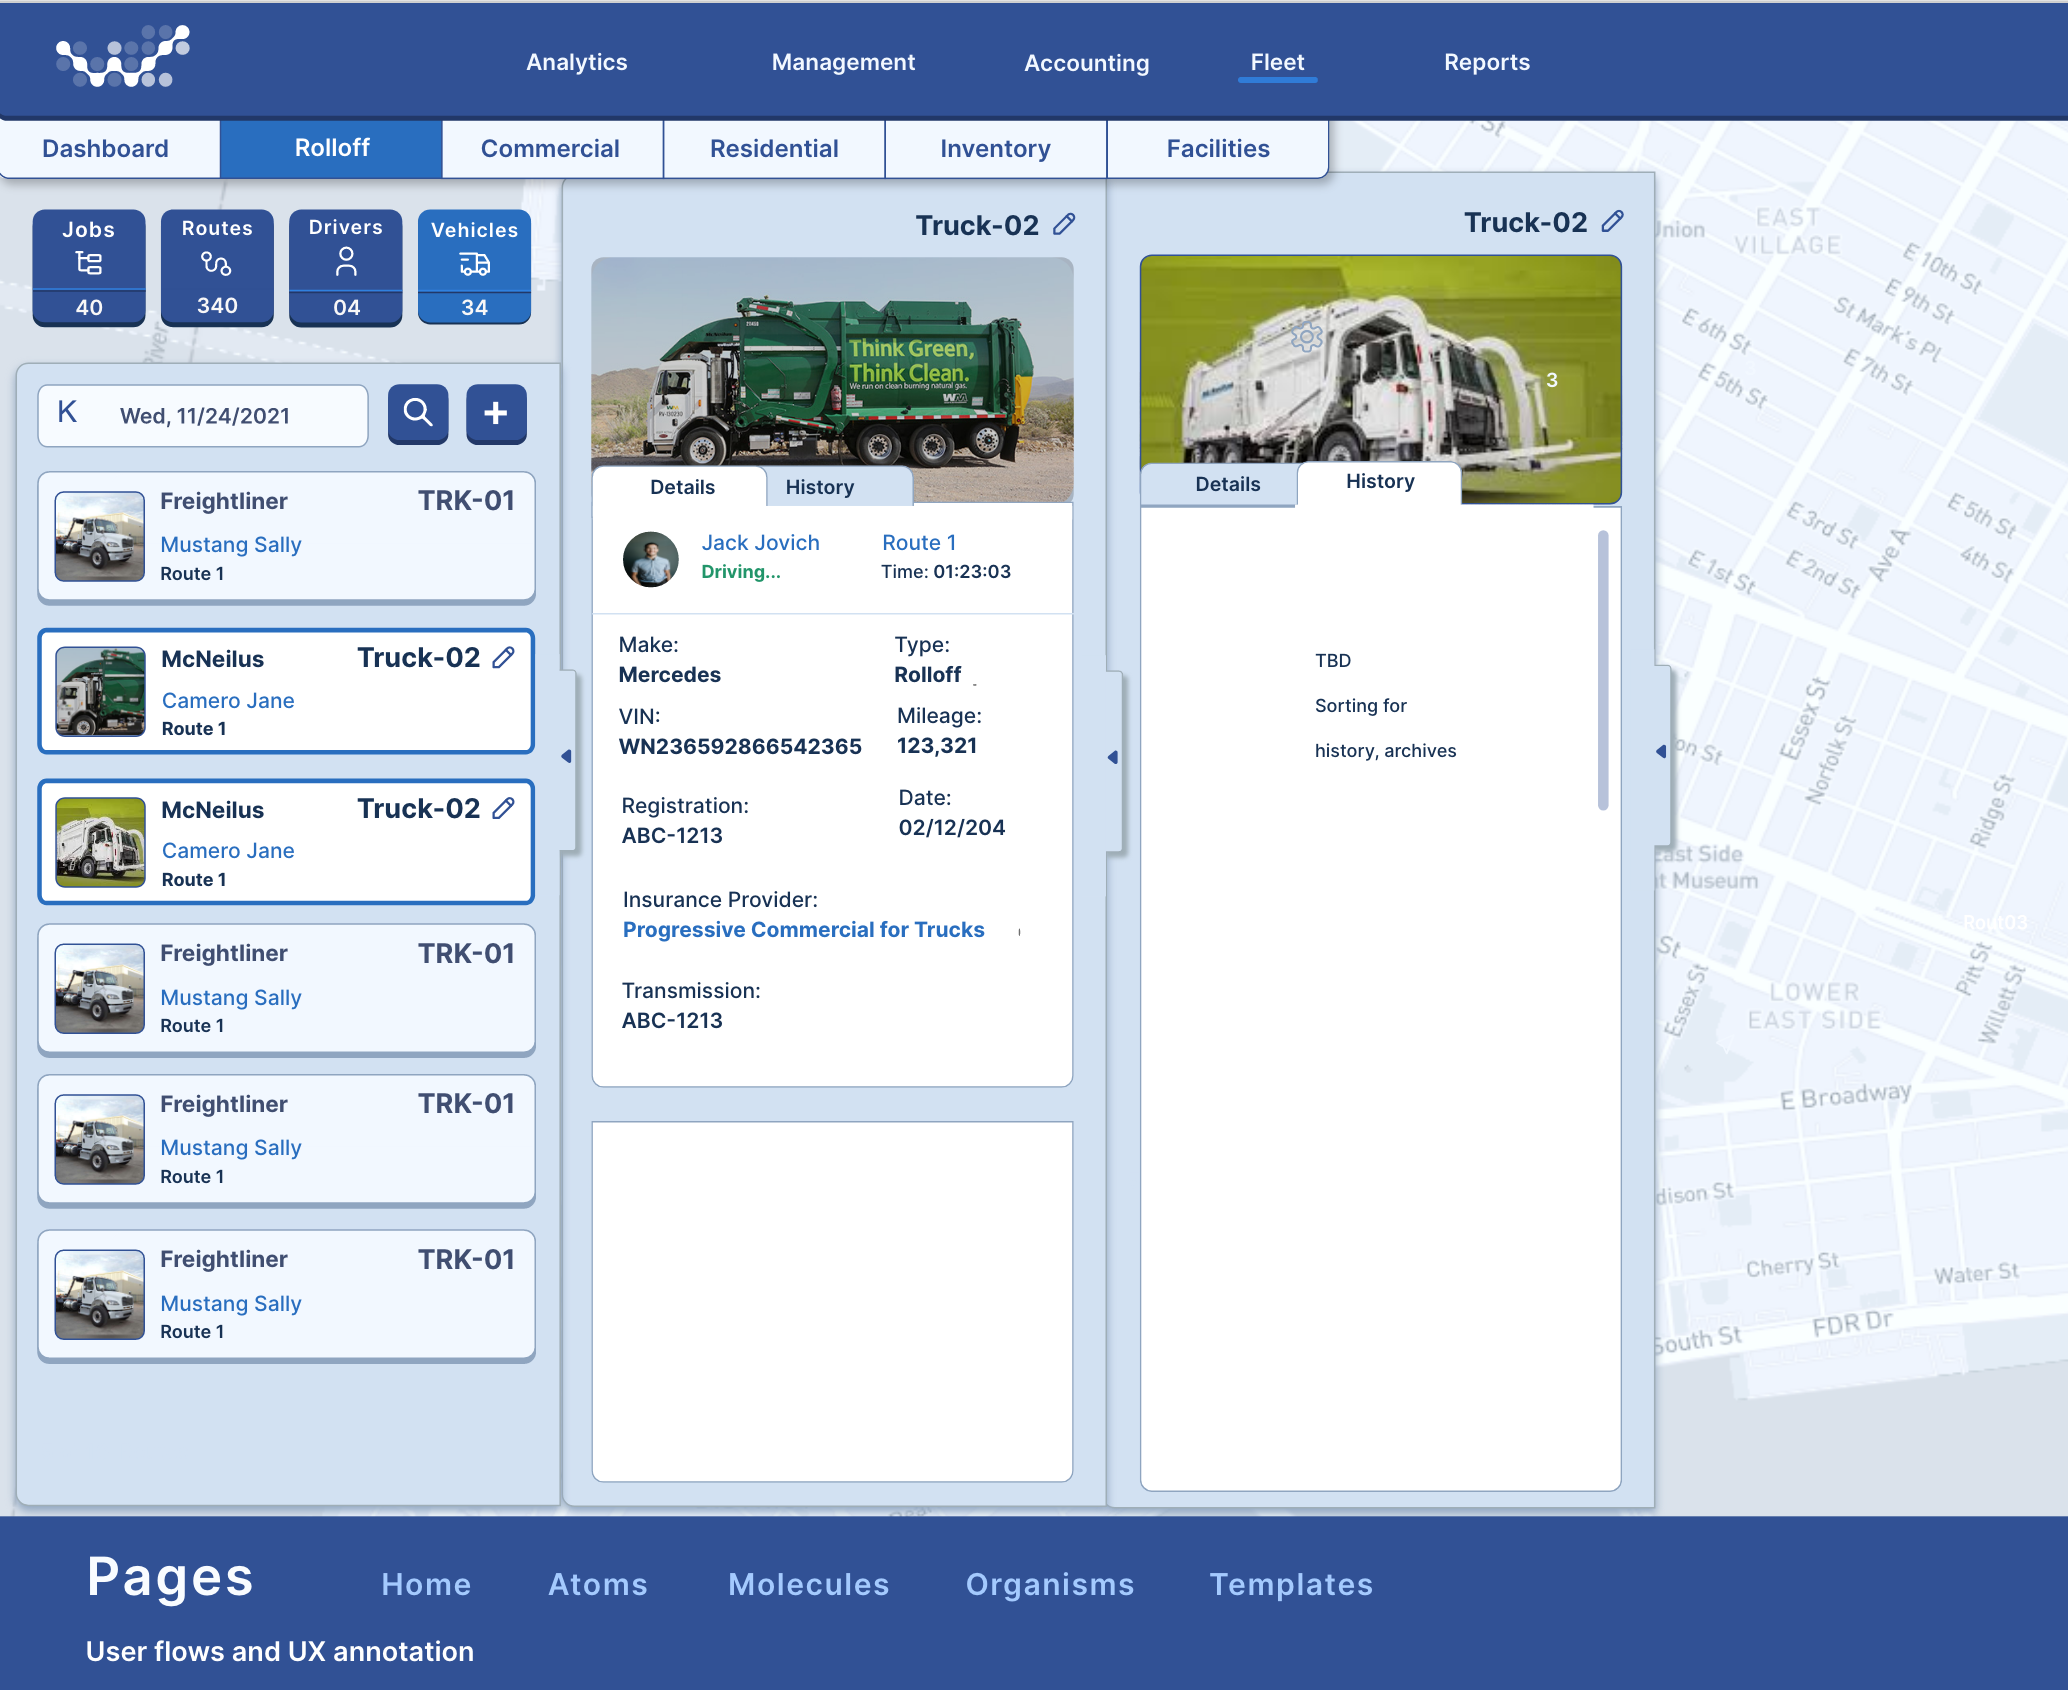Open History tab under green truck photo

(820, 487)
